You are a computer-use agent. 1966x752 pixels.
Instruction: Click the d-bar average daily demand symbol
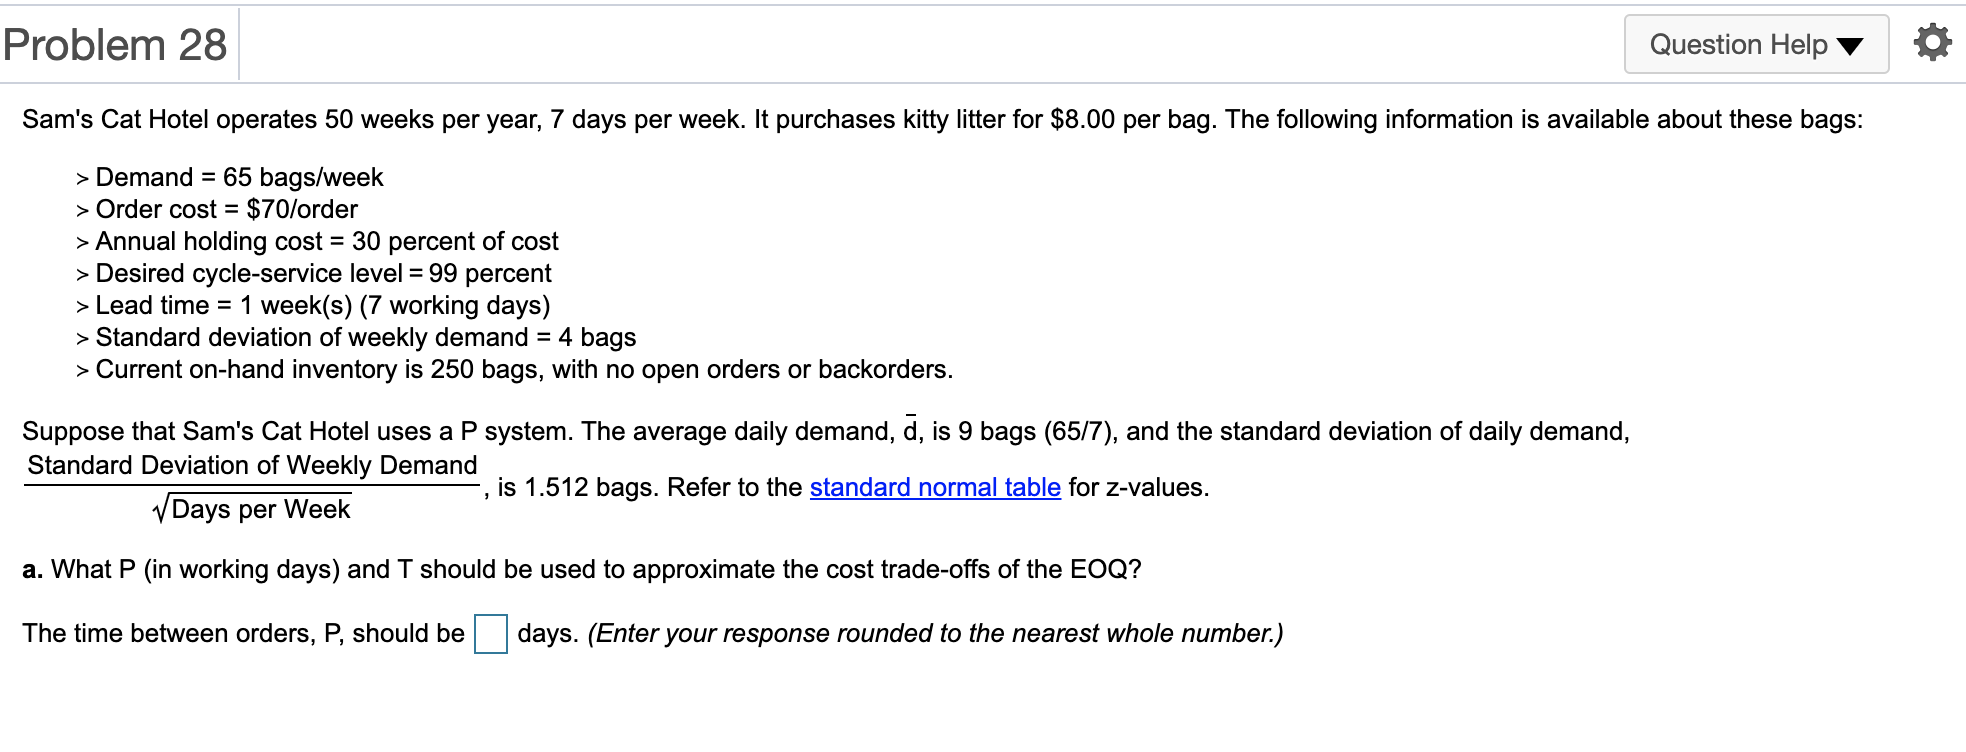click(x=910, y=431)
